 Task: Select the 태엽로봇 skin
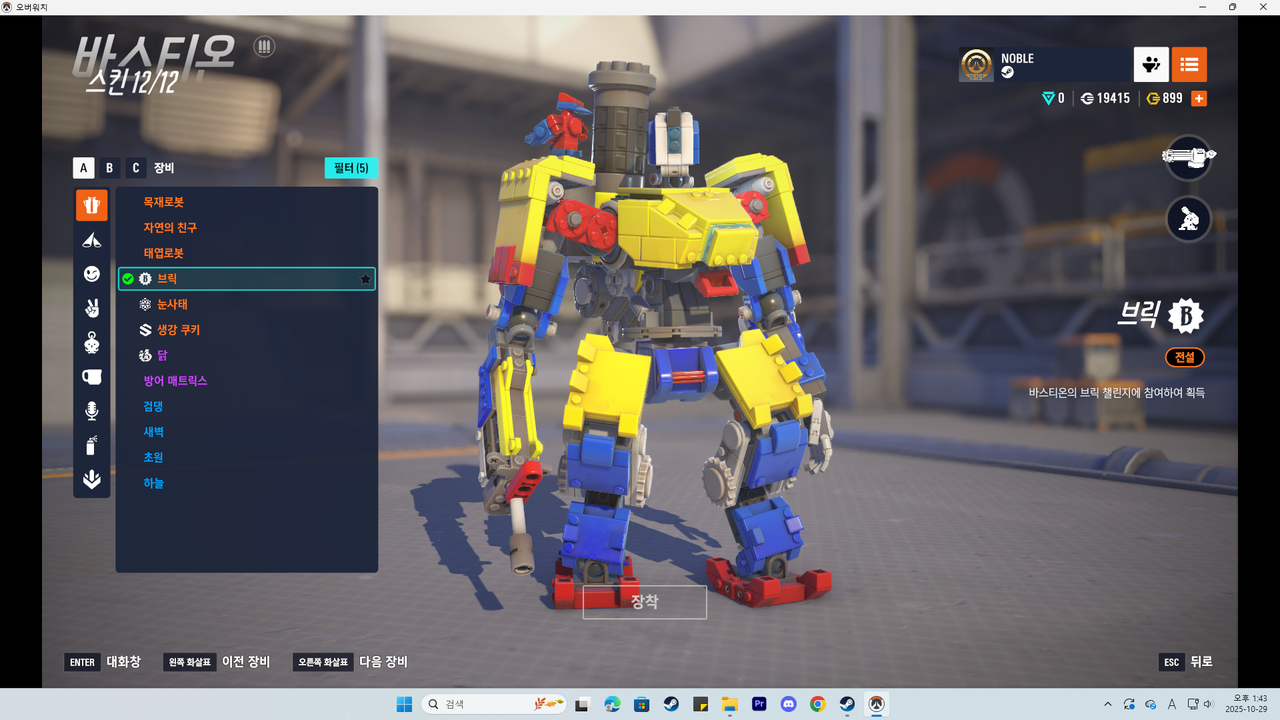pos(246,253)
